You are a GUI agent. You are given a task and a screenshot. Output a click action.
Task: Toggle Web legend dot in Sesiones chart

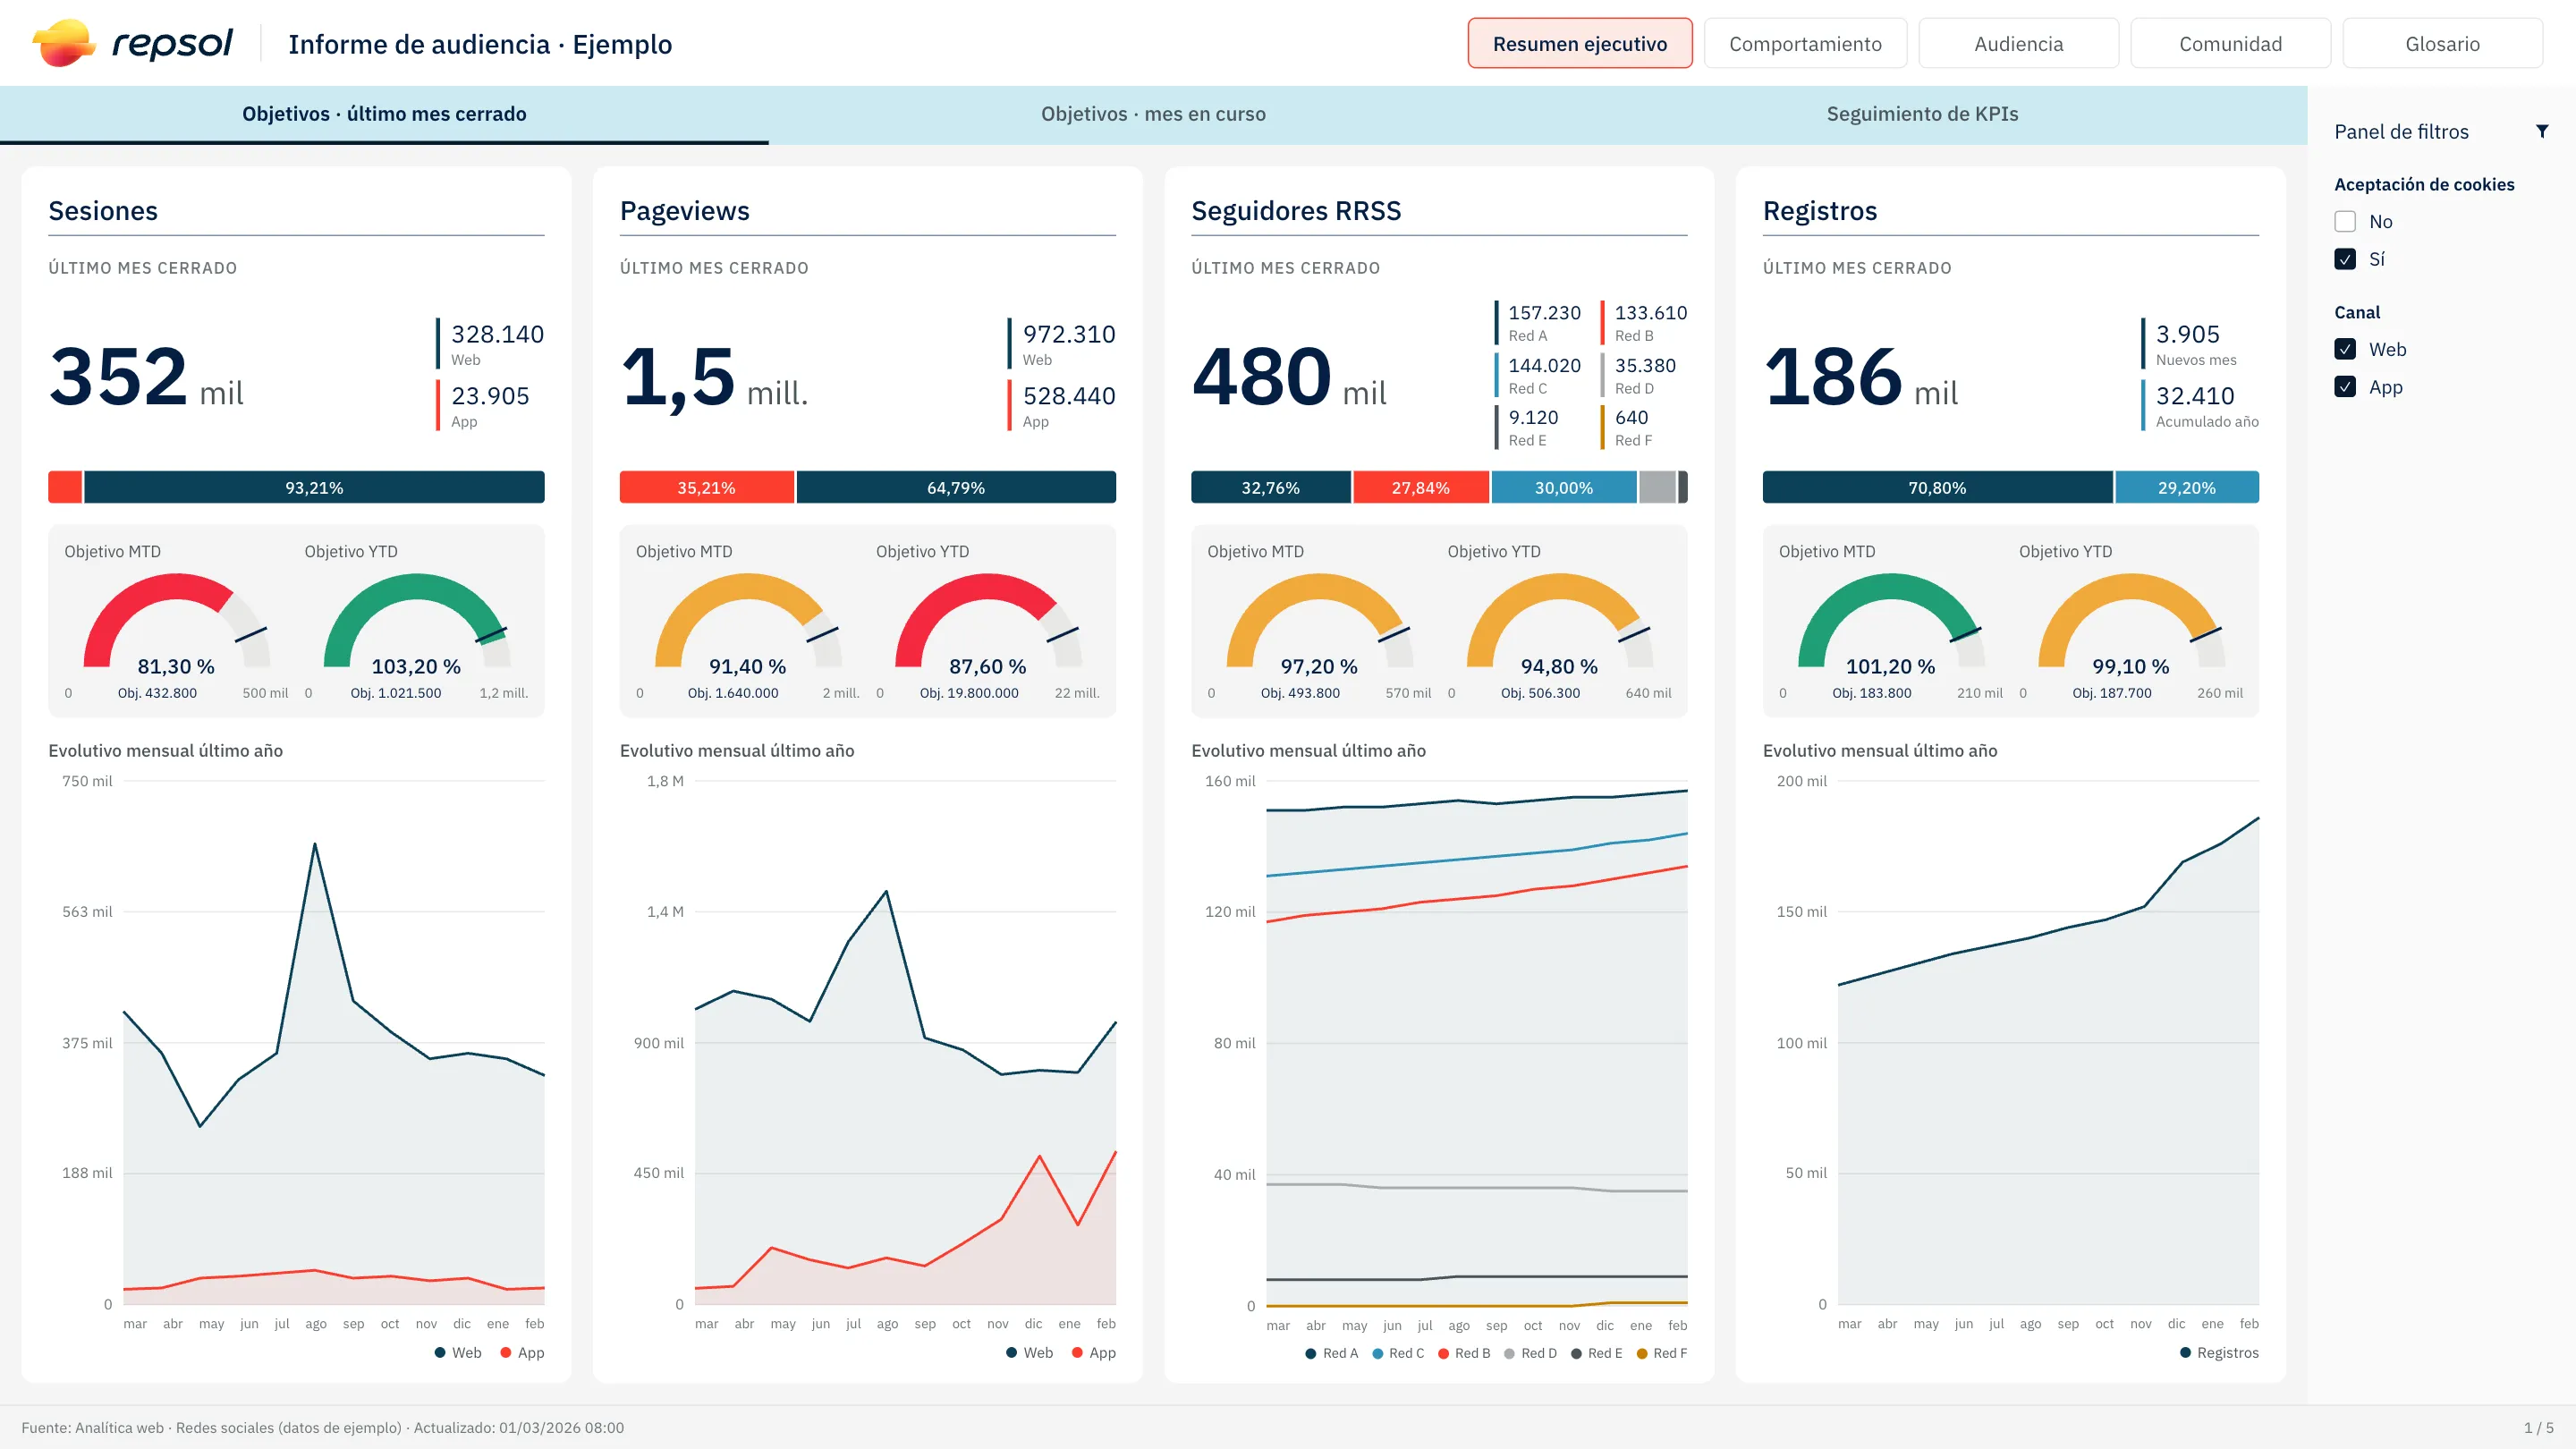point(440,1352)
